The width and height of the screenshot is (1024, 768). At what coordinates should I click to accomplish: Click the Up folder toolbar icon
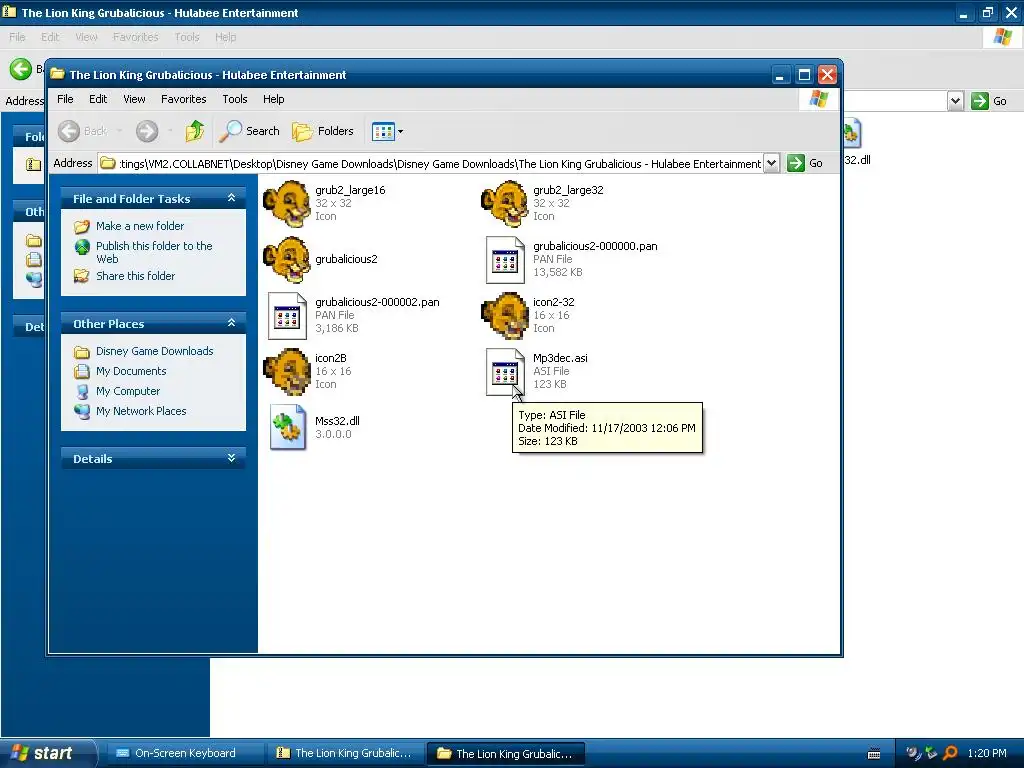[195, 131]
